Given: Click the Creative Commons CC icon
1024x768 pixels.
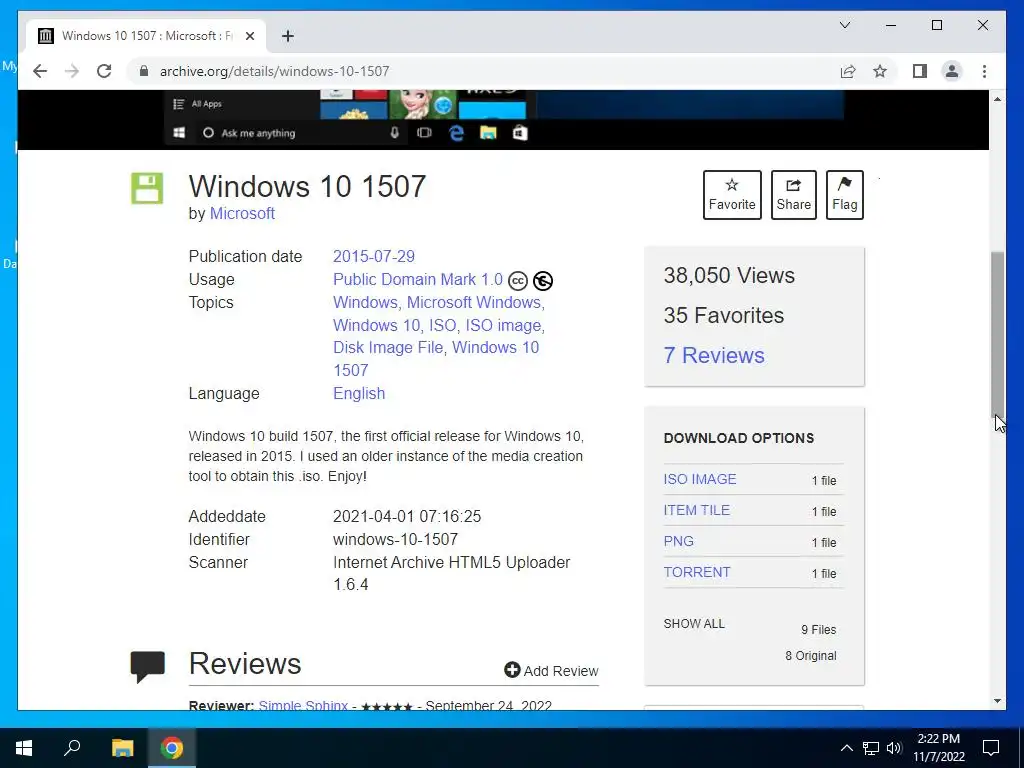Looking at the screenshot, I should (518, 281).
